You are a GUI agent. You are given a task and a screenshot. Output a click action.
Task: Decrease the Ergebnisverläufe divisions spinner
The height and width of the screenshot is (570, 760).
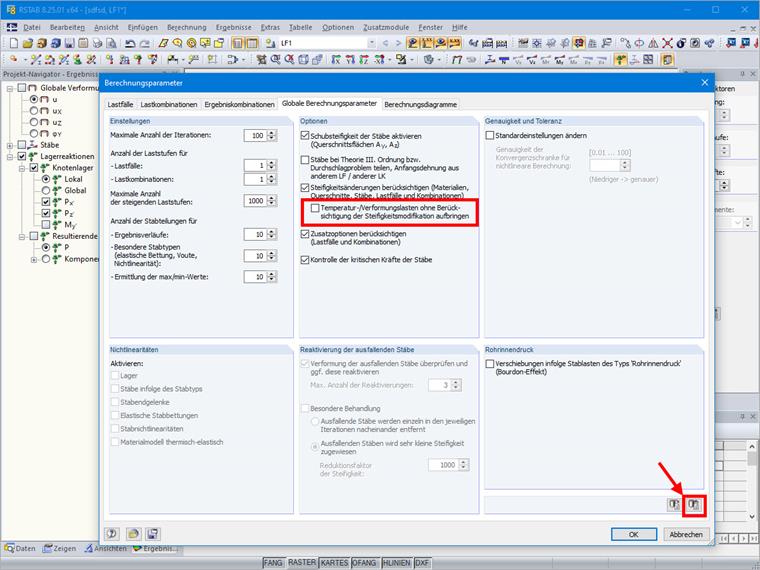click(272, 238)
